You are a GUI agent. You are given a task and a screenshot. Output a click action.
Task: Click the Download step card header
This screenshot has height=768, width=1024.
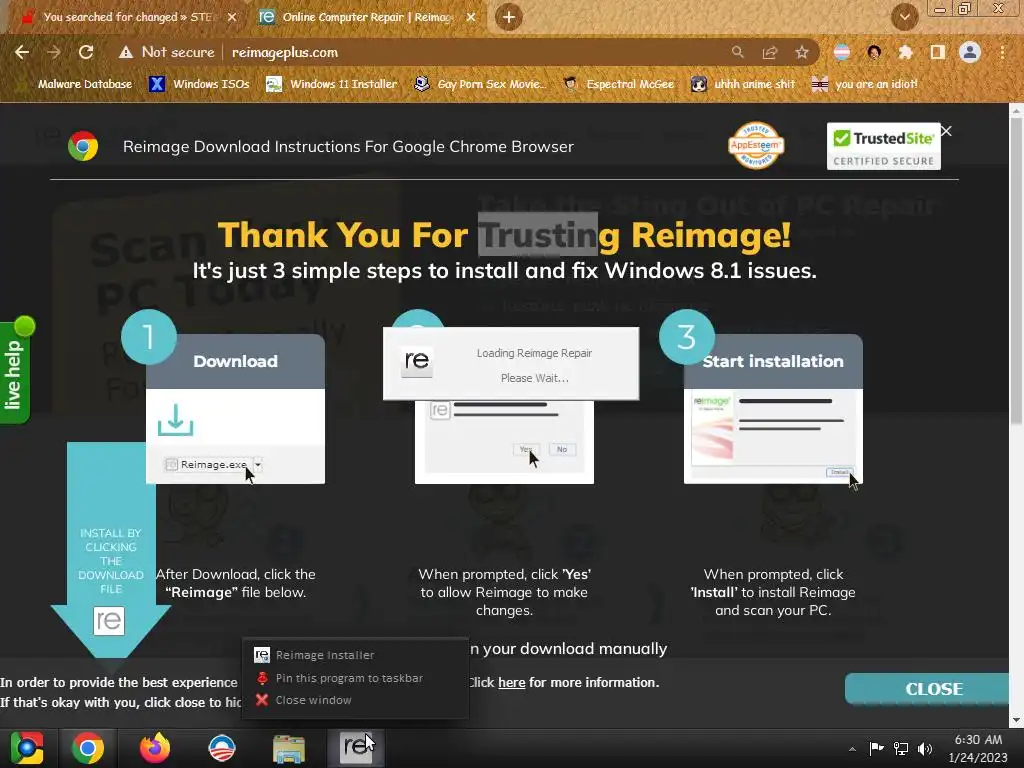click(235, 361)
